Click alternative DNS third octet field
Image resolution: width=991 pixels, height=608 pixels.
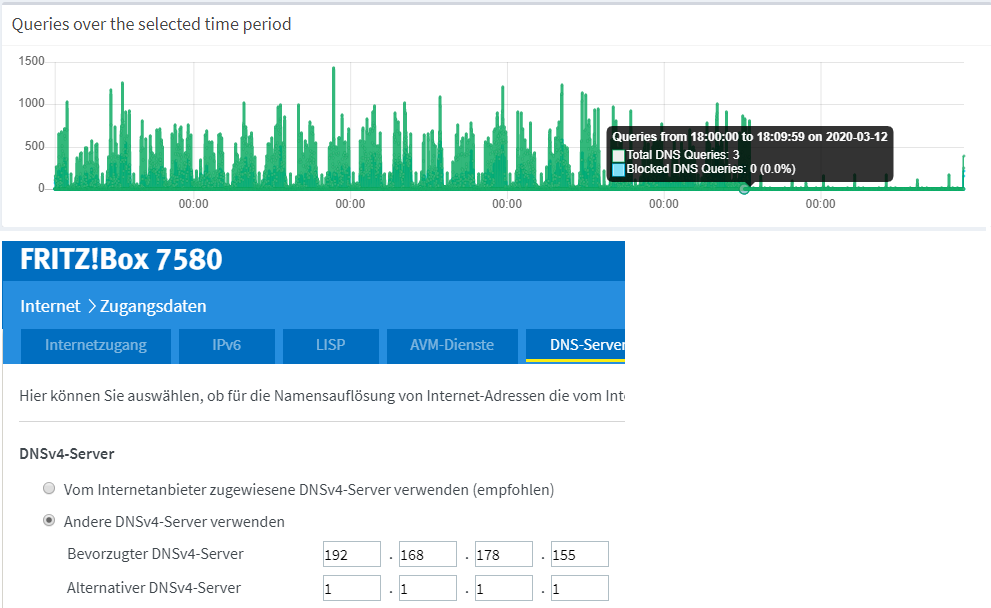(x=504, y=588)
